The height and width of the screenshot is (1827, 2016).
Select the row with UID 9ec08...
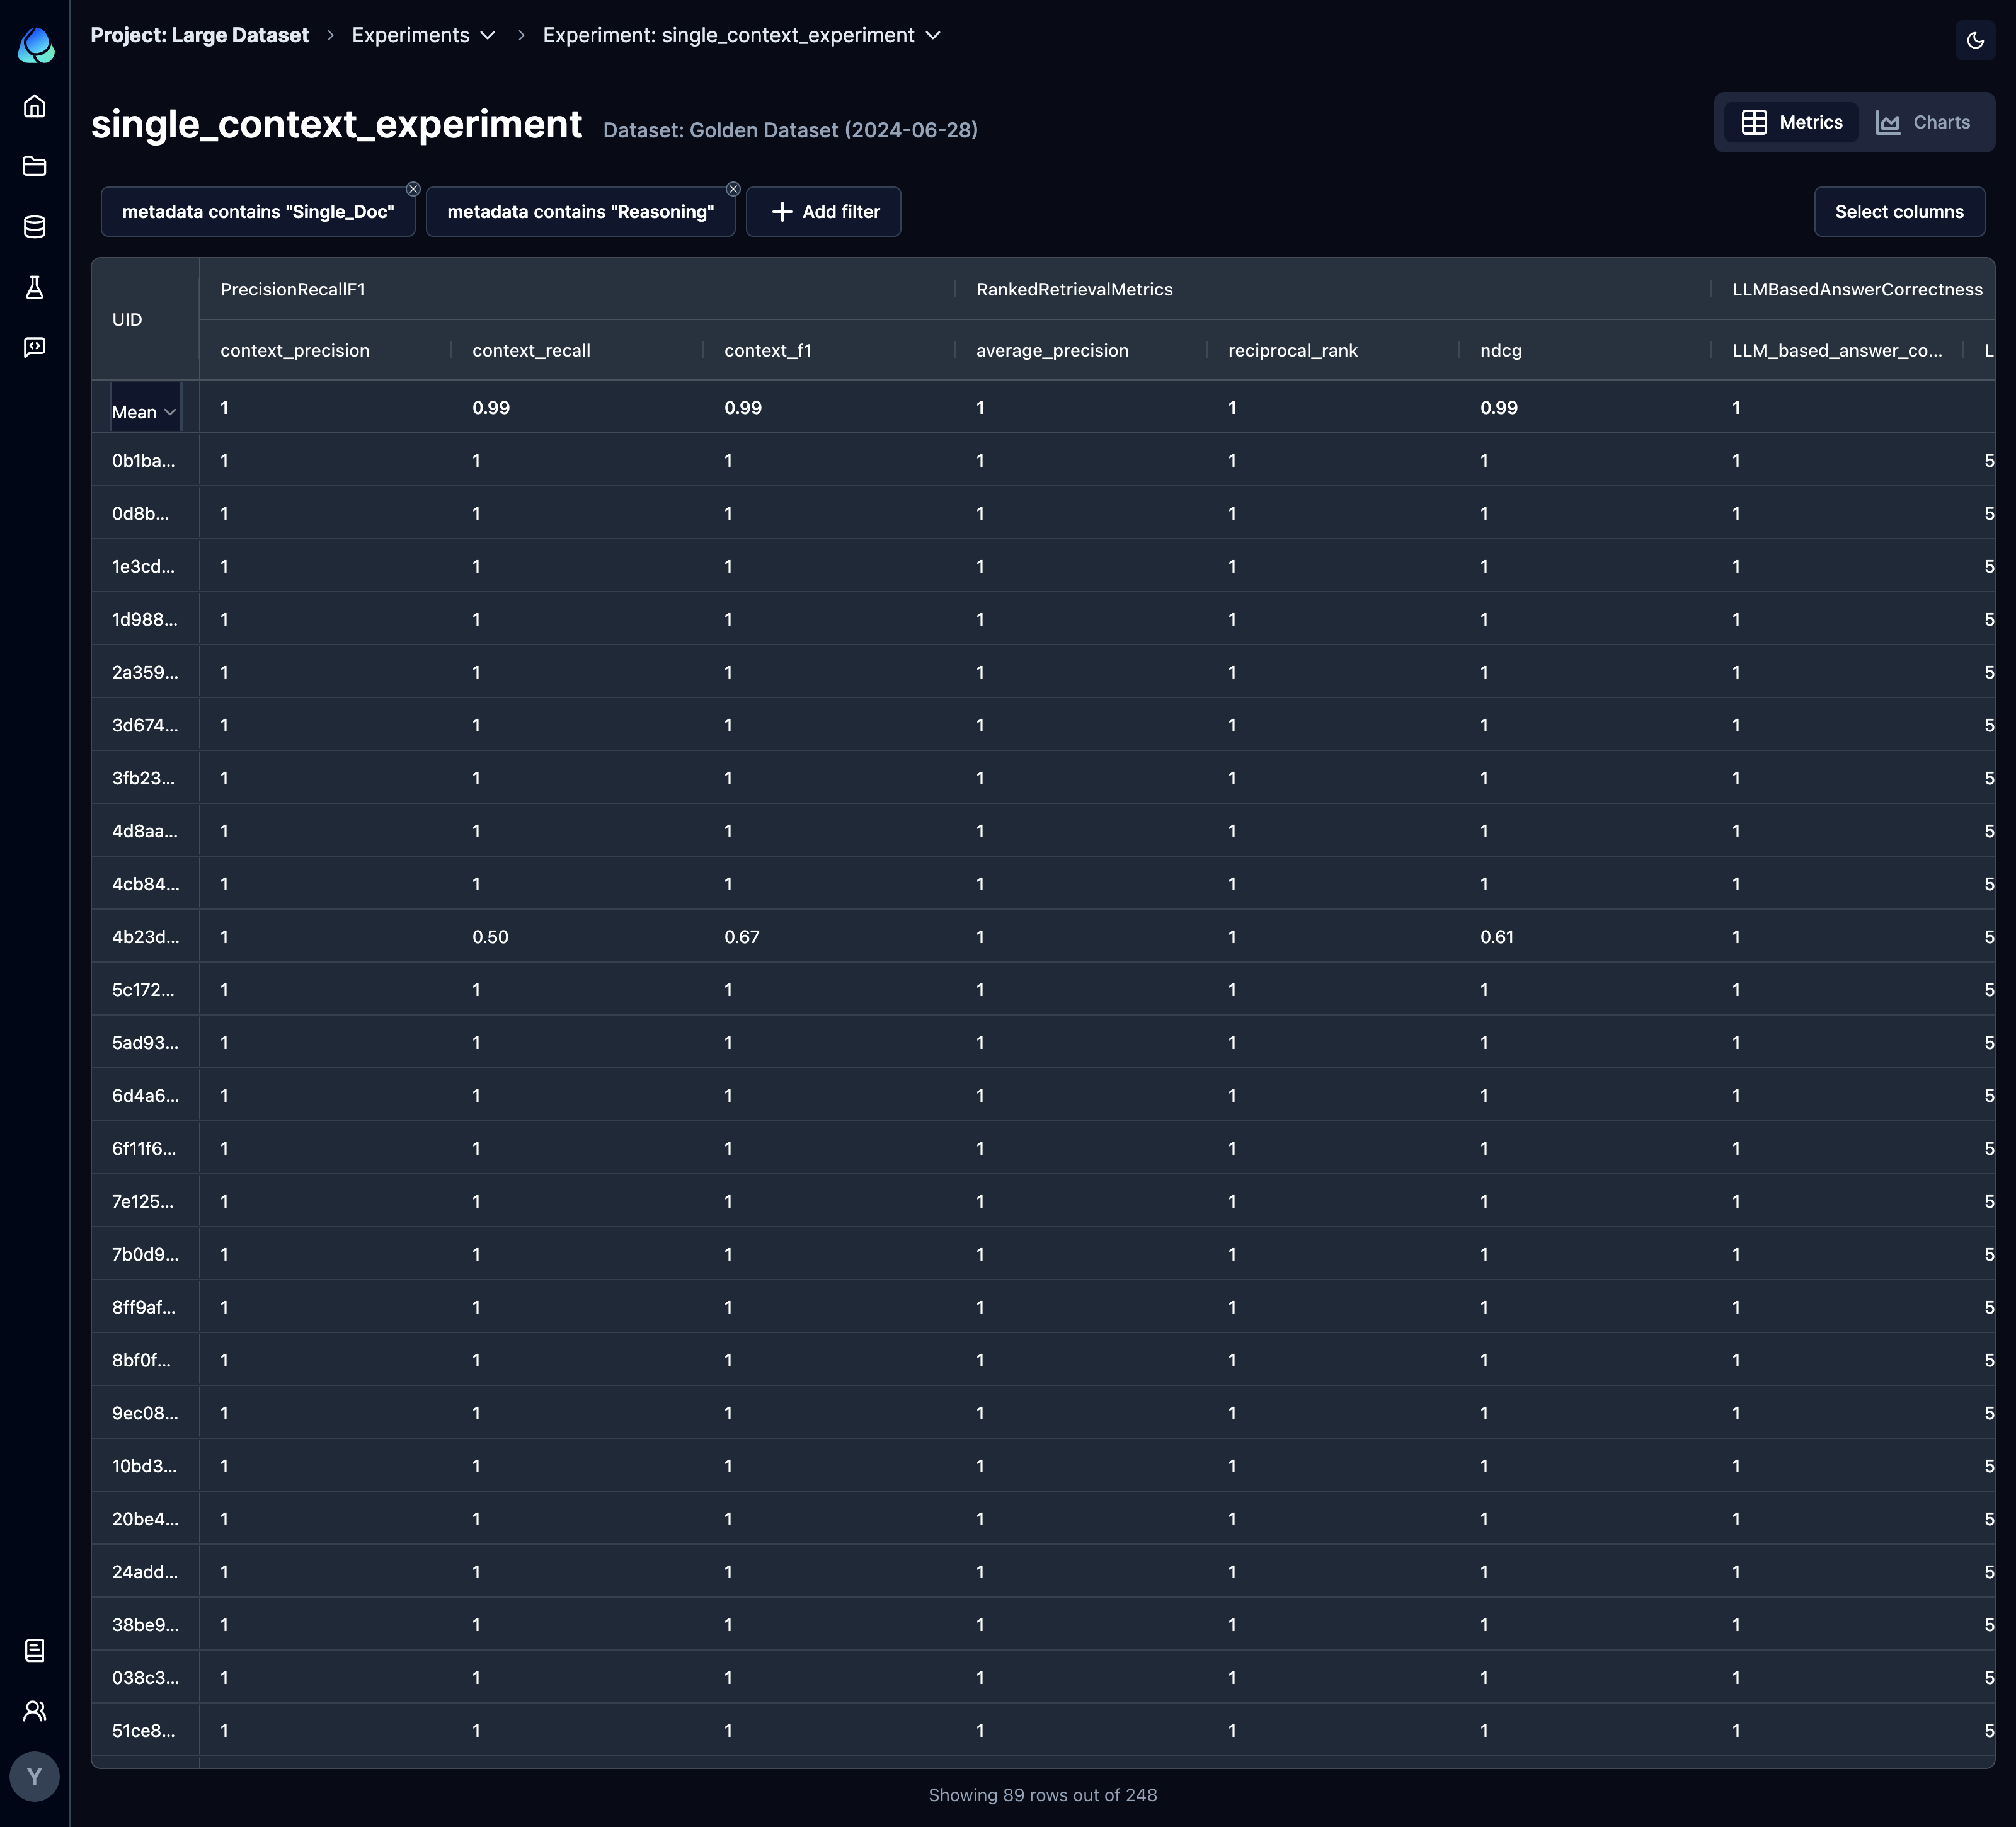(x=1043, y=1413)
